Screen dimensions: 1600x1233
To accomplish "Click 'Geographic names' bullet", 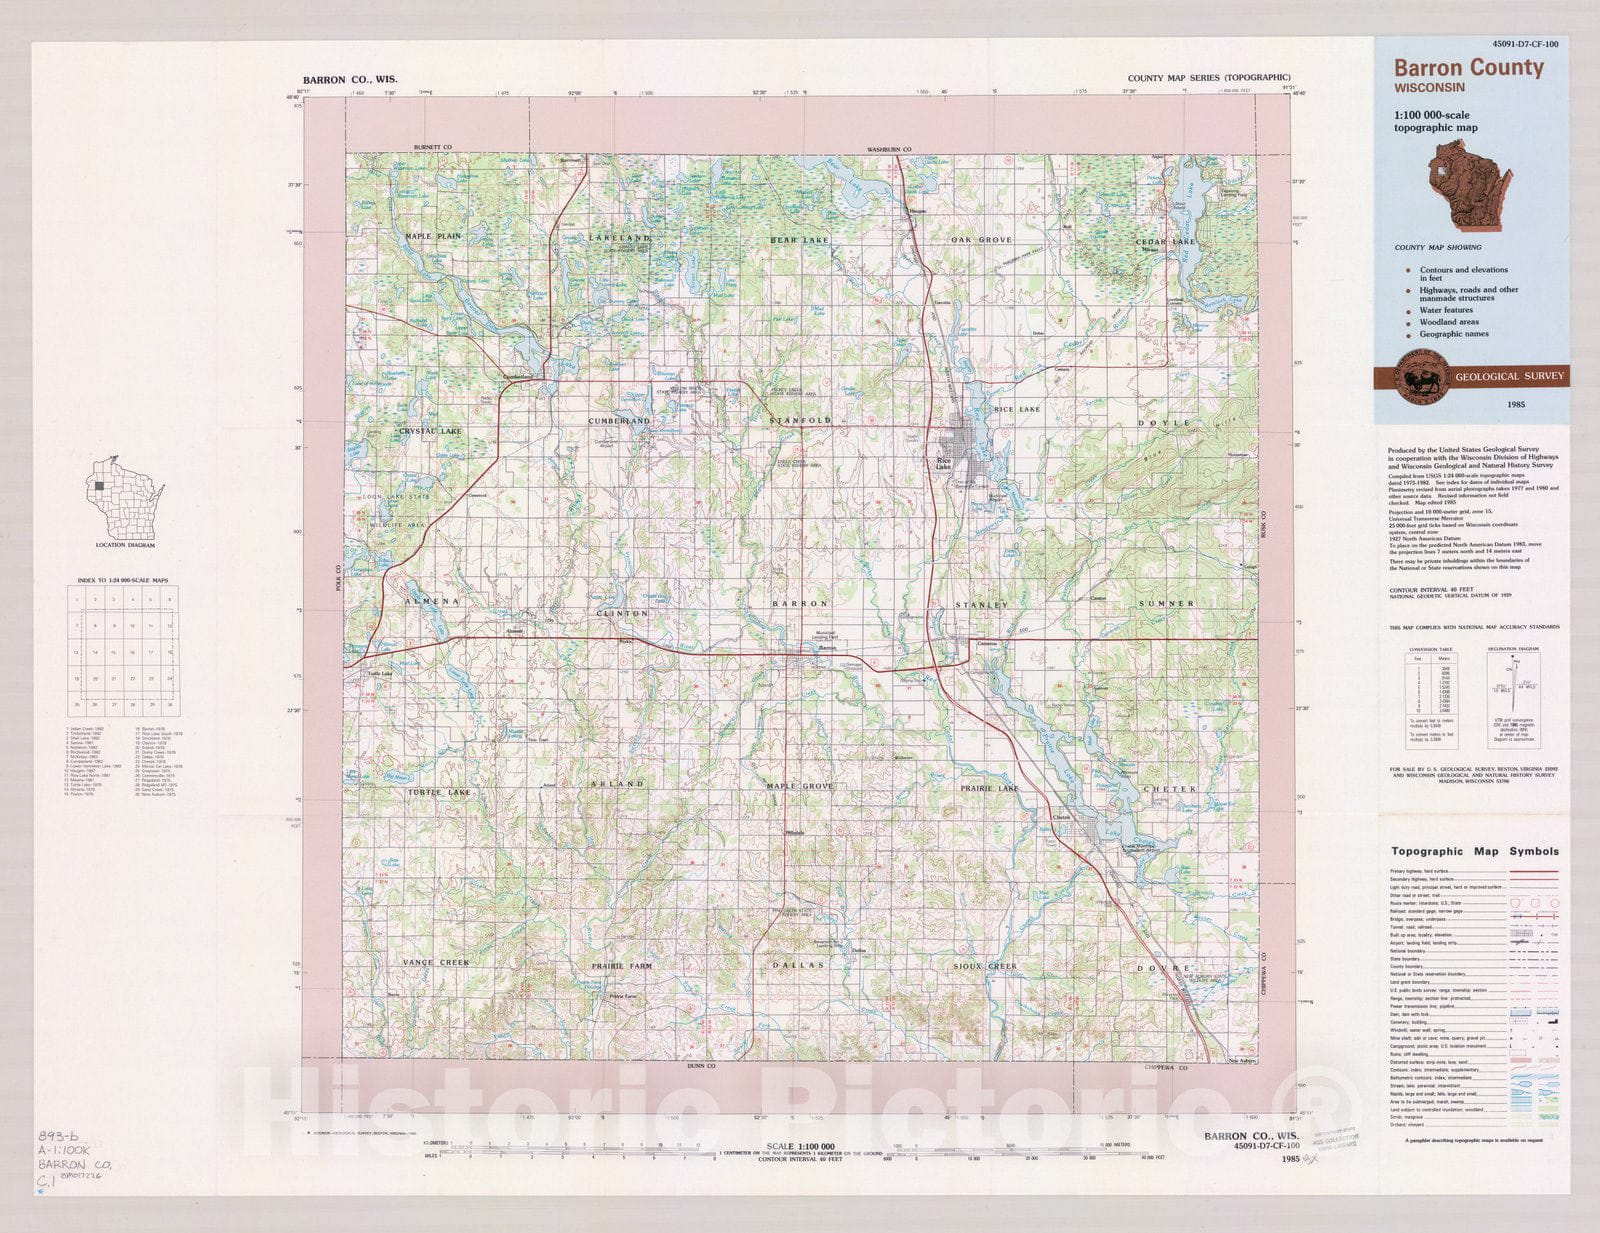I will [x=1454, y=334].
